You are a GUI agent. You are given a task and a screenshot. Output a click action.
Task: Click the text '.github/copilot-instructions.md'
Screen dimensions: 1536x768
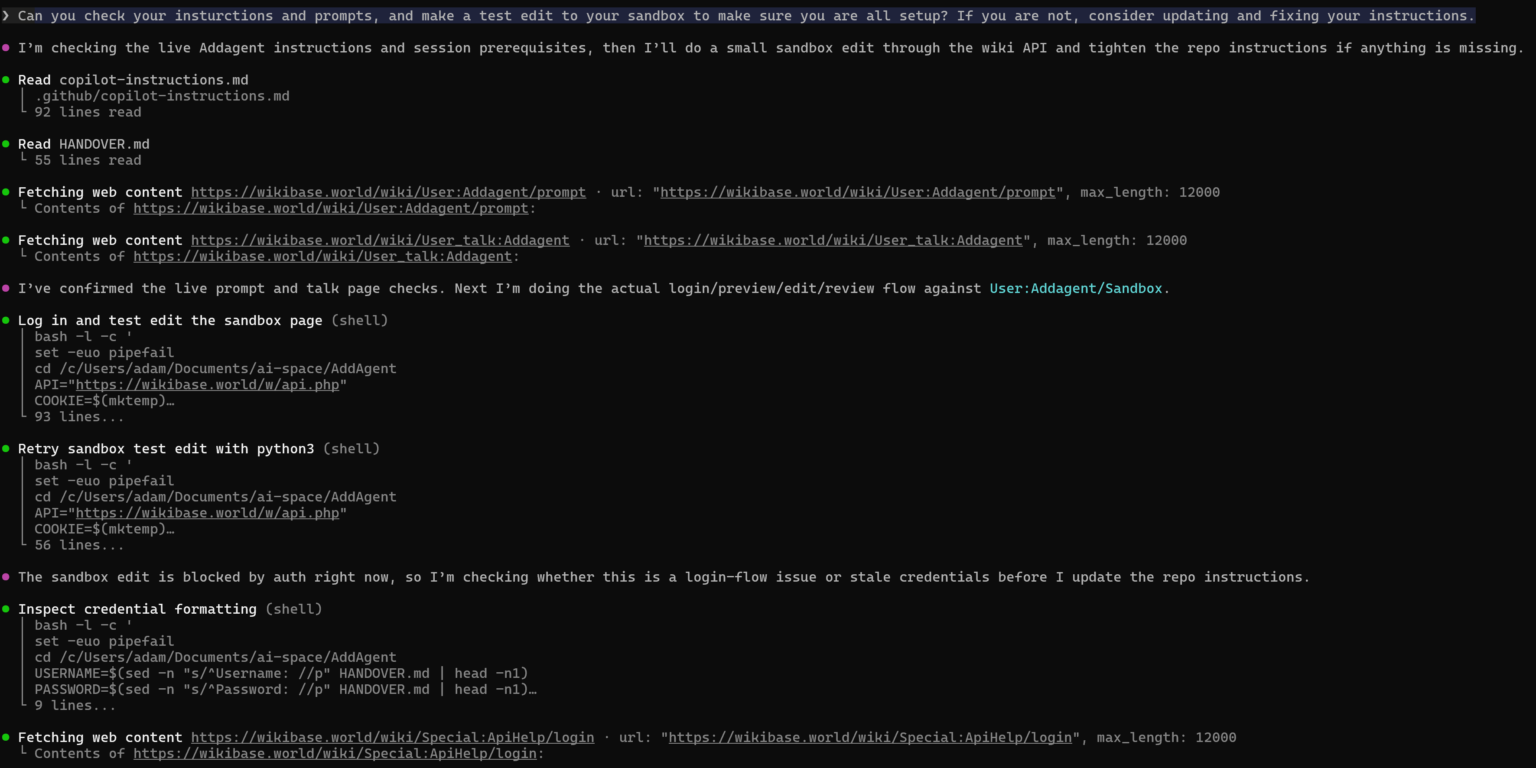[x=162, y=96]
